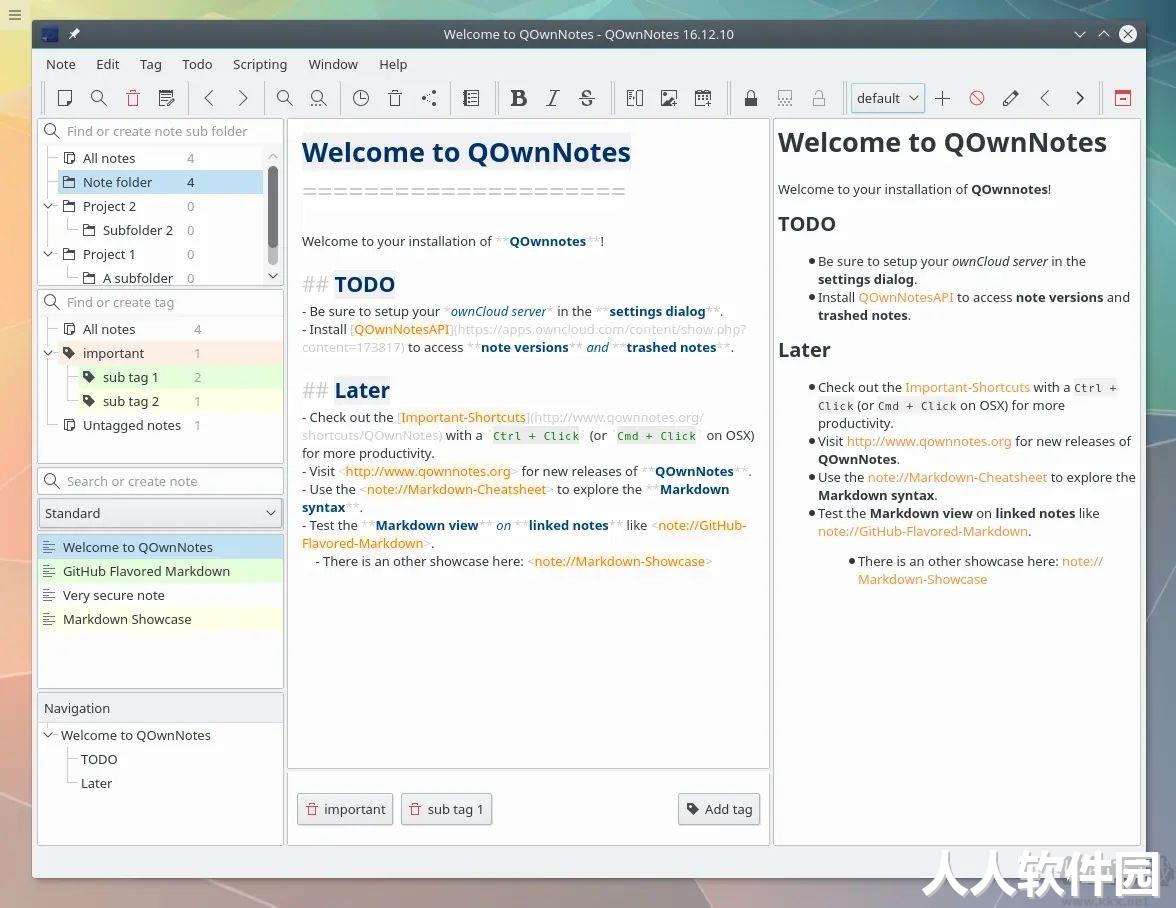Click the share note icon
This screenshot has width=1176, height=908.
(x=429, y=98)
